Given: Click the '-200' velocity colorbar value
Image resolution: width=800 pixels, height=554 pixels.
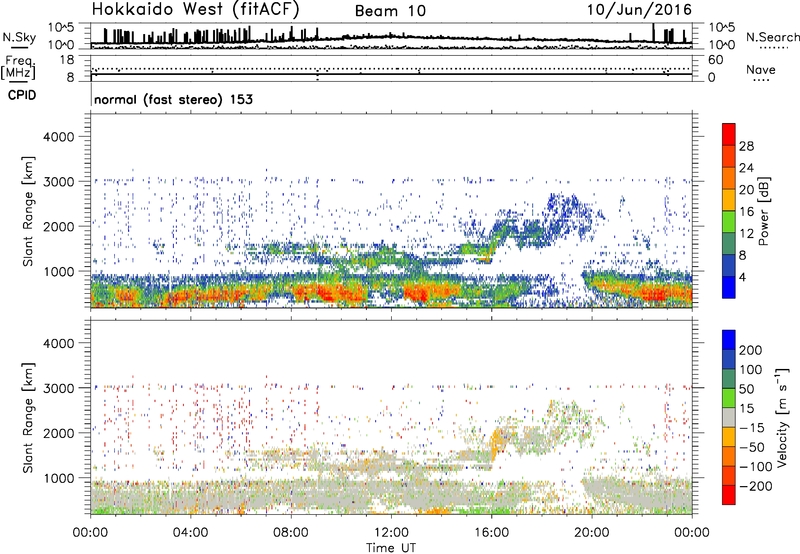Looking at the screenshot, I should tap(756, 486).
